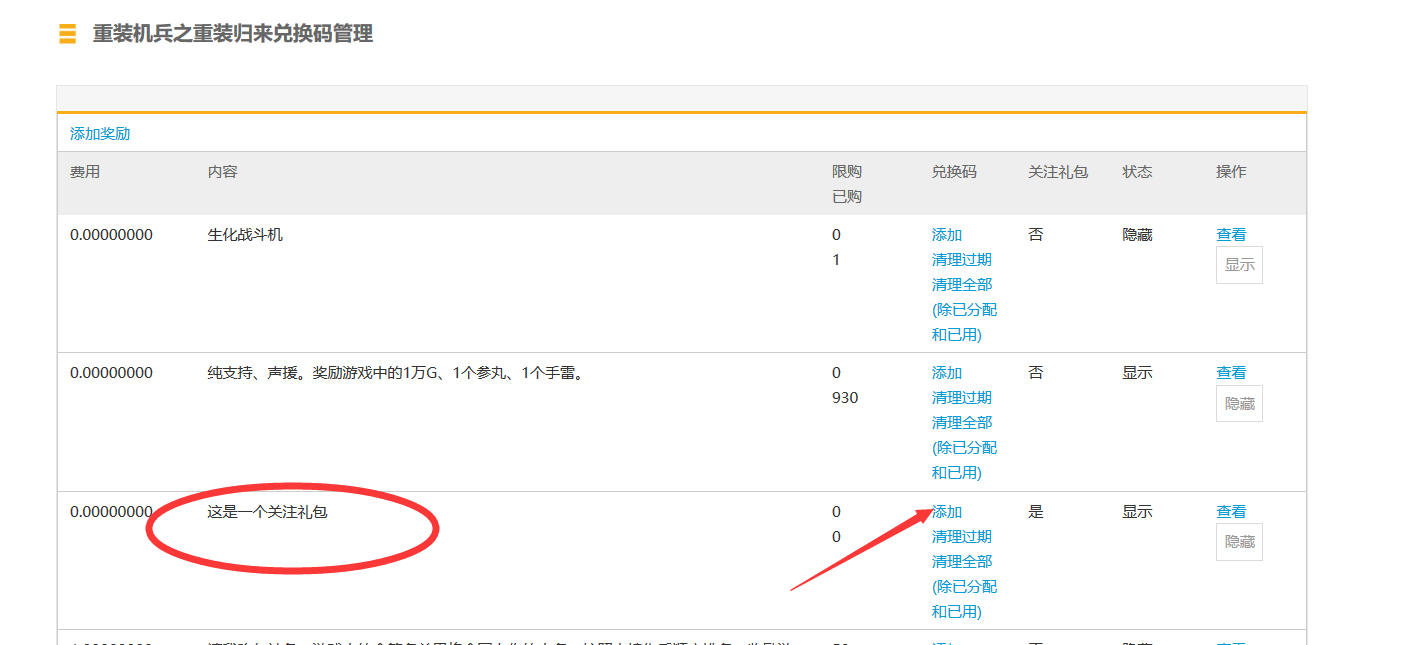Screen dimensions: 1419x645
Task: Click 添加 in the 纯支持、声援 row
Action: click(x=947, y=373)
